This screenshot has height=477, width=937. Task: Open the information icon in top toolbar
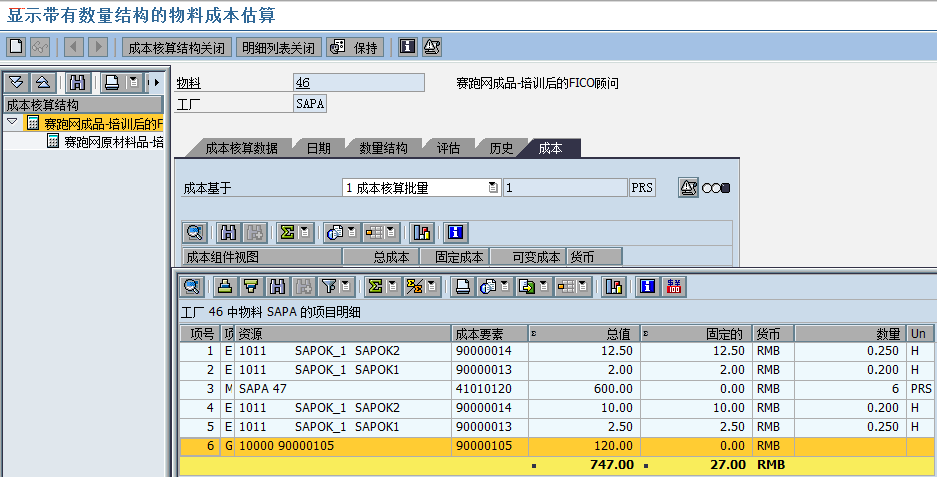click(408, 47)
